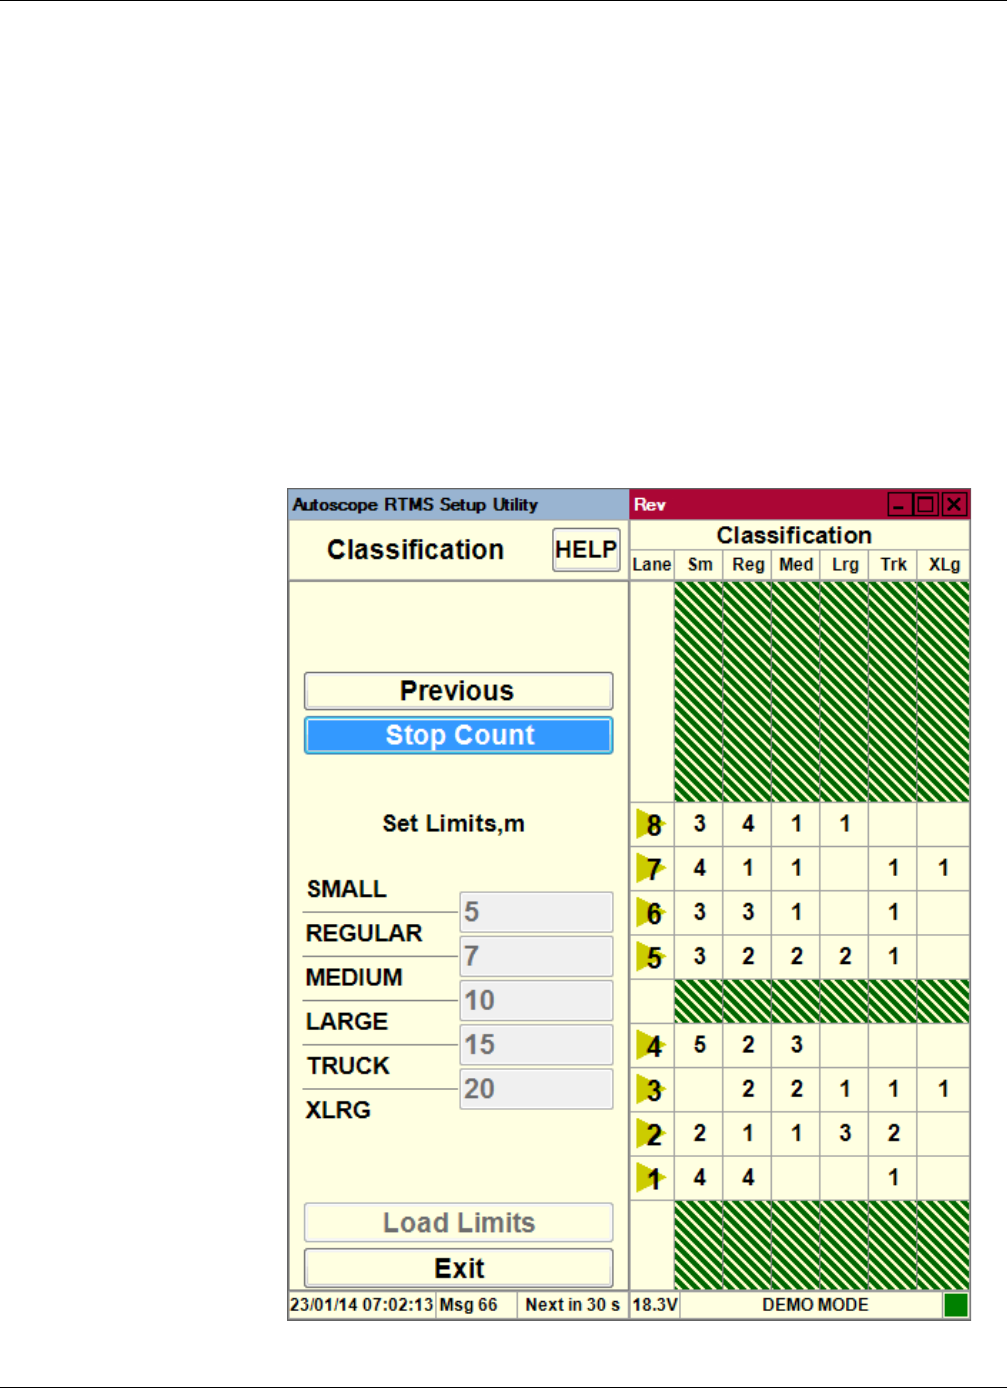This screenshot has width=1007, height=1388.
Task: Click the lane 7 arrow marker
Action: point(651,868)
